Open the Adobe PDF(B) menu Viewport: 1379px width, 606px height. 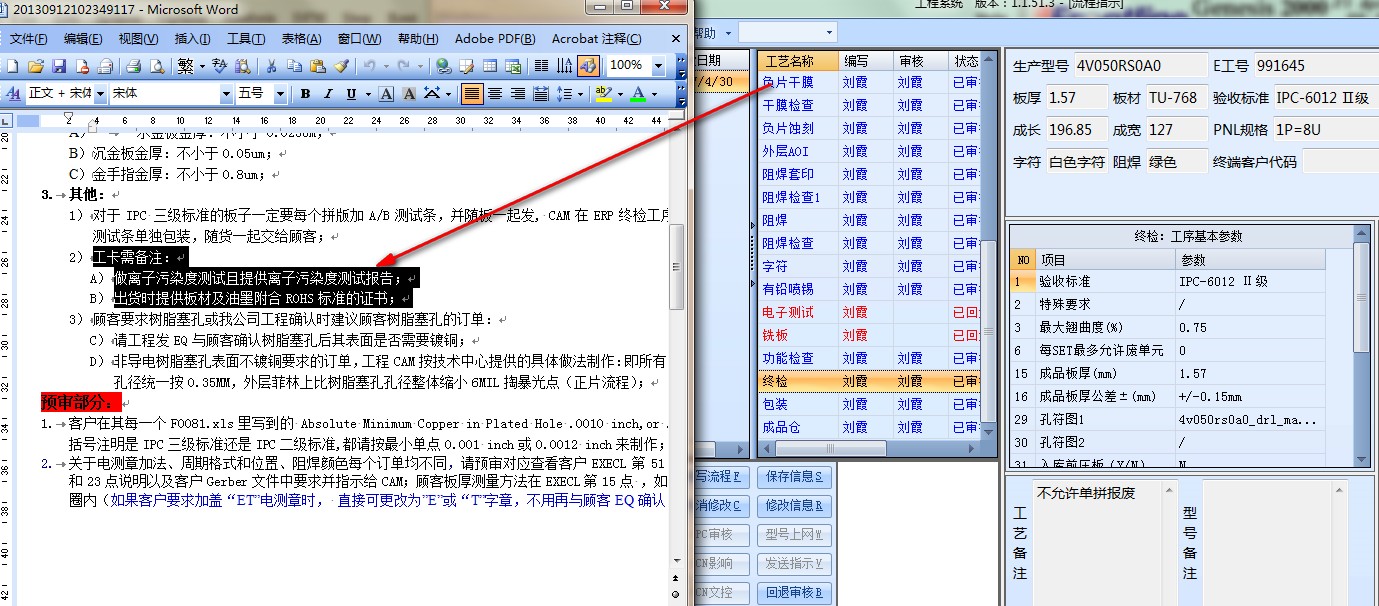tap(495, 39)
